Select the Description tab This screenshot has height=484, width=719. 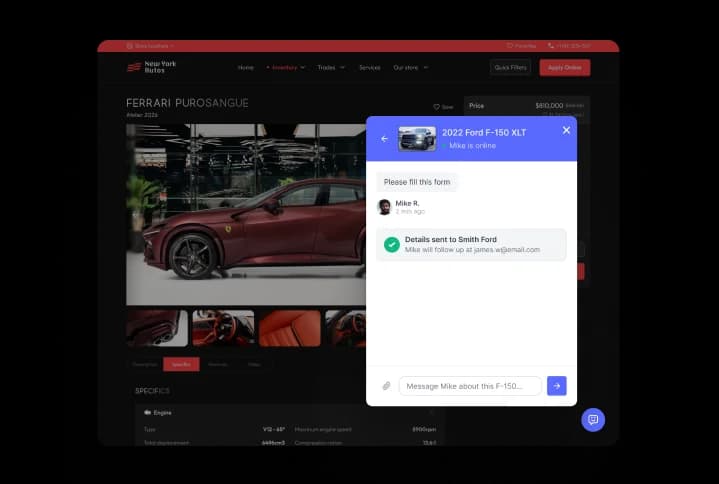tap(144, 364)
